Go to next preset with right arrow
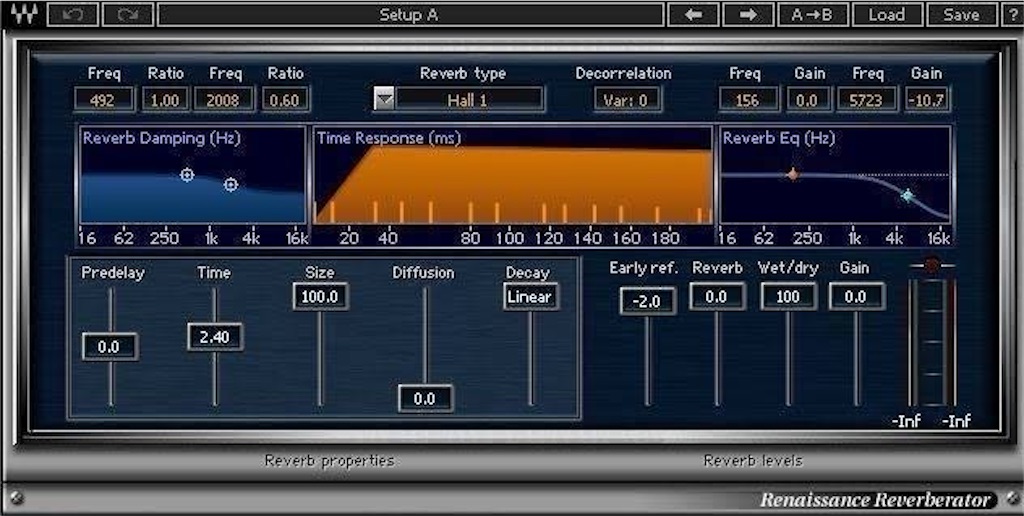Viewport: 1024px width, 516px height. click(x=748, y=14)
